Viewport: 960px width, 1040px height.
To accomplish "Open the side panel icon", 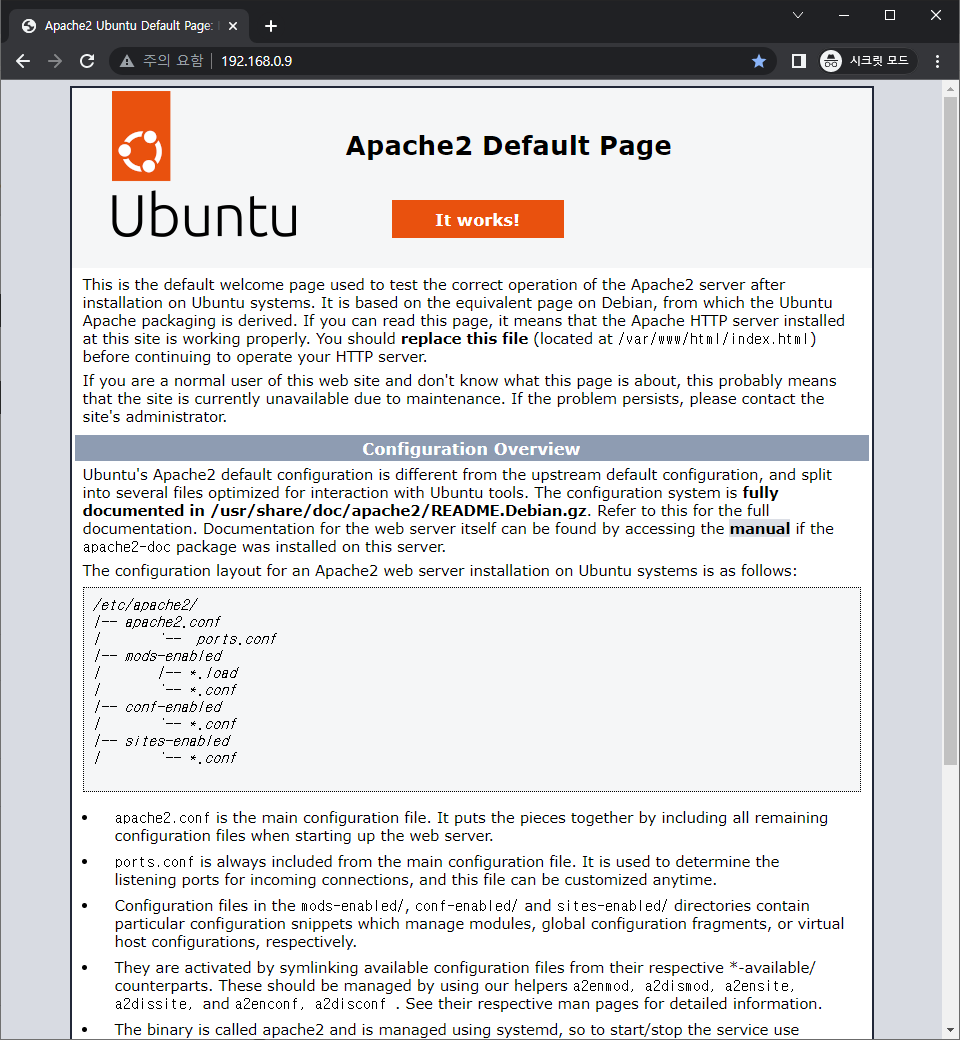I will 799,61.
